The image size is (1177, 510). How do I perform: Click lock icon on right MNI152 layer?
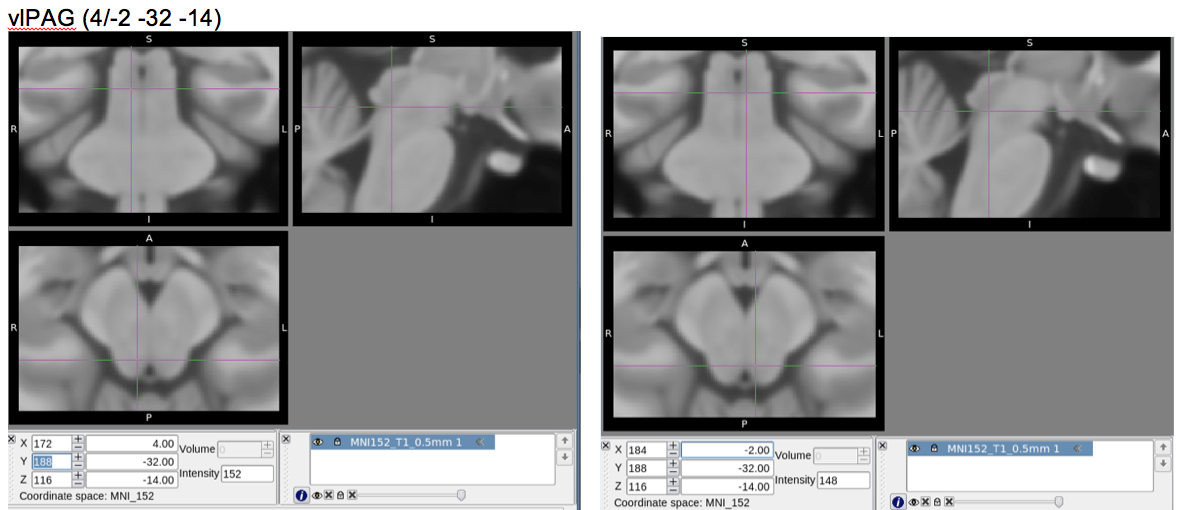(x=934, y=449)
